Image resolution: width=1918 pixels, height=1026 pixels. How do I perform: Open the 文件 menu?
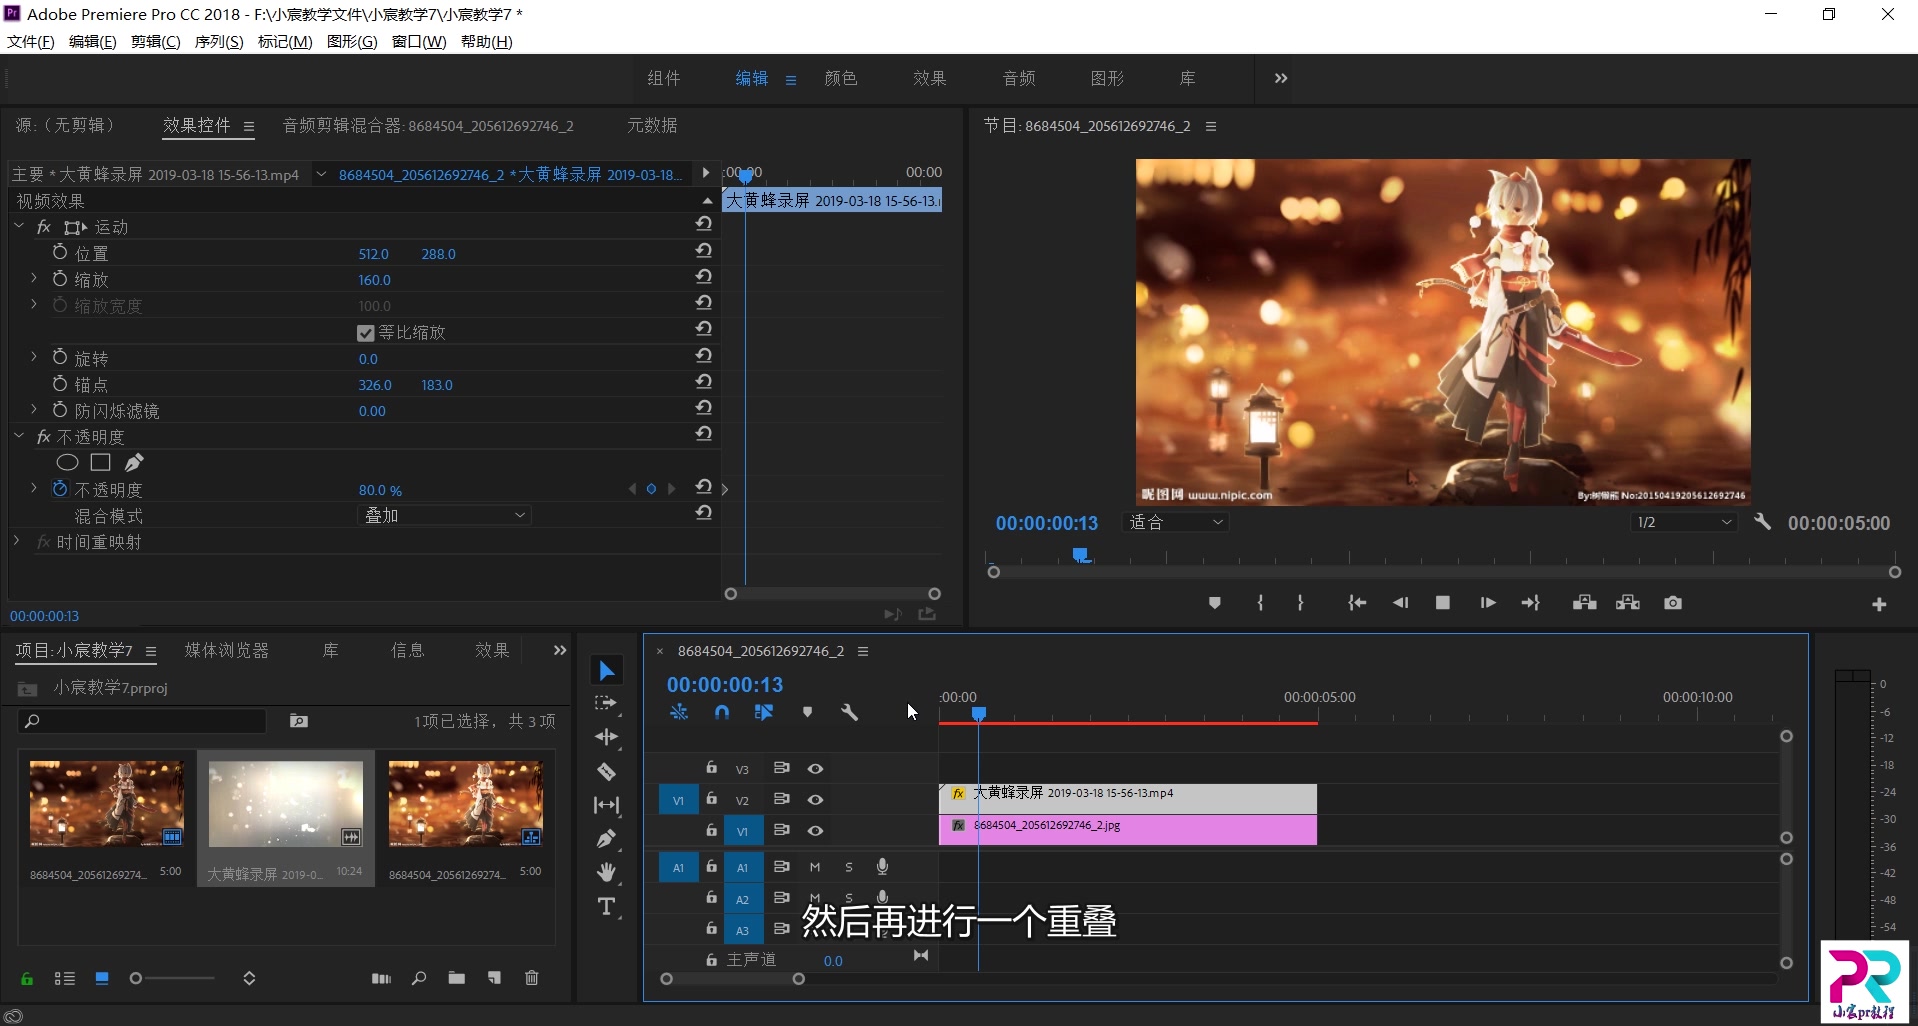(x=31, y=41)
